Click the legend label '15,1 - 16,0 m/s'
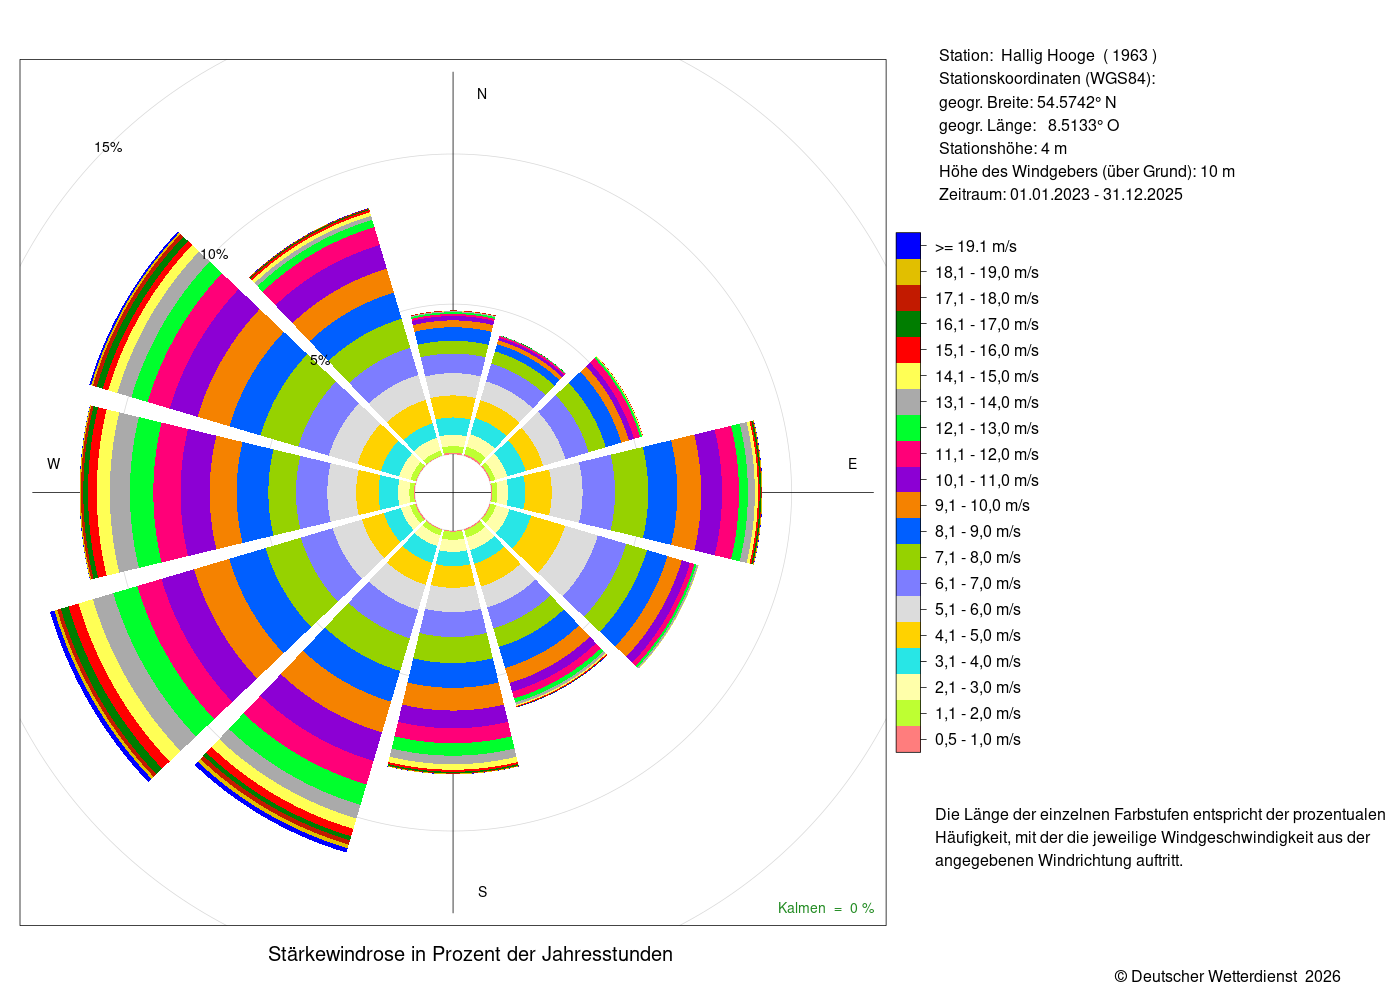This screenshot has height=1000, width=1400. click(987, 351)
